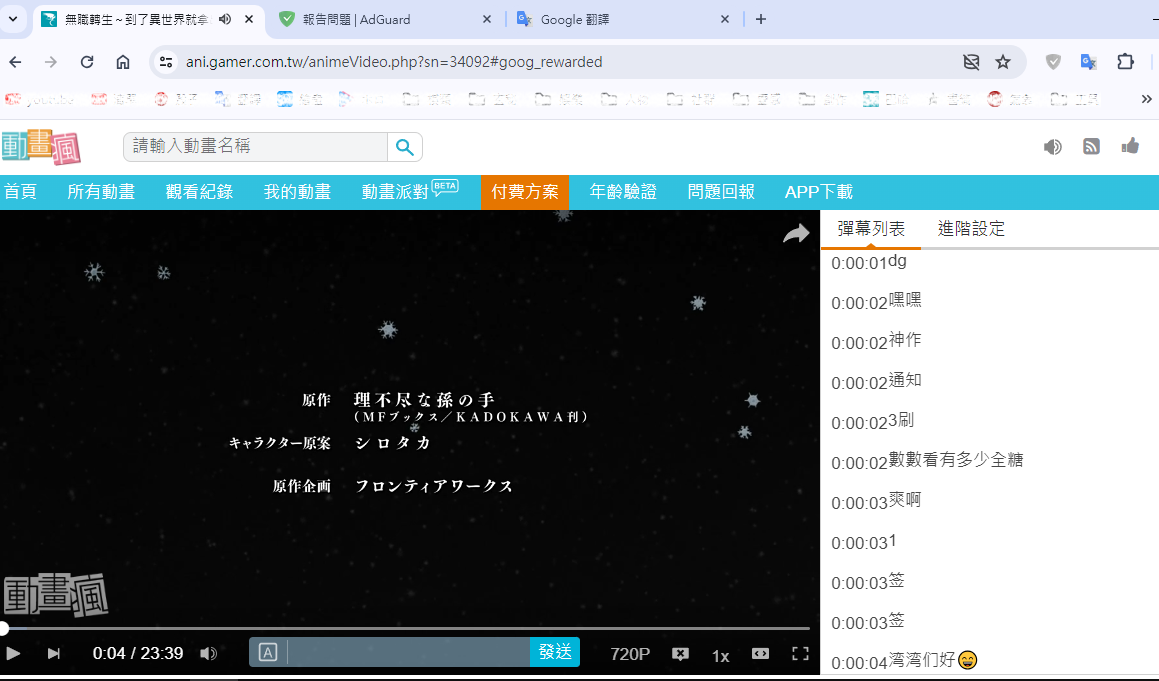Enter fullscreen mode
Image resolution: width=1159 pixels, height=681 pixels.
pyautogui.click(x=800, y=652)
